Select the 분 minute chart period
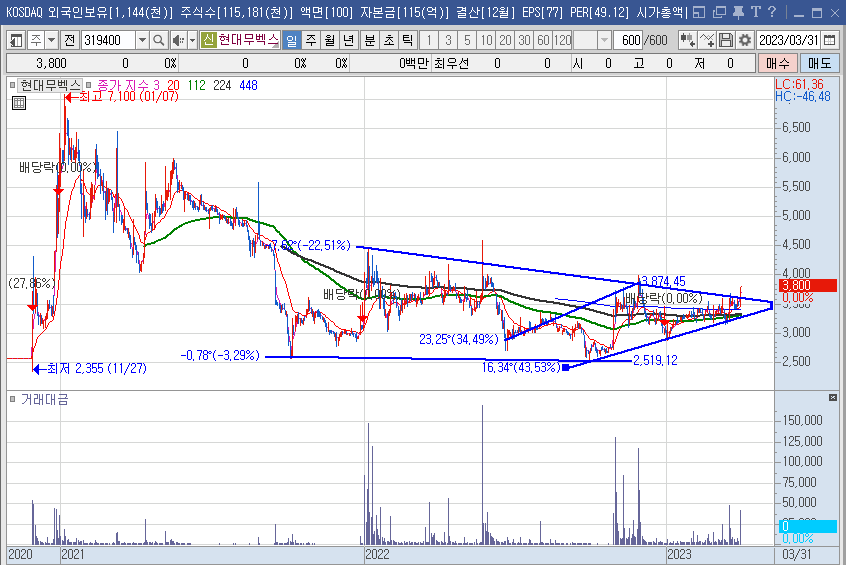This screenshot has width=846, height=565. point(370,40)
